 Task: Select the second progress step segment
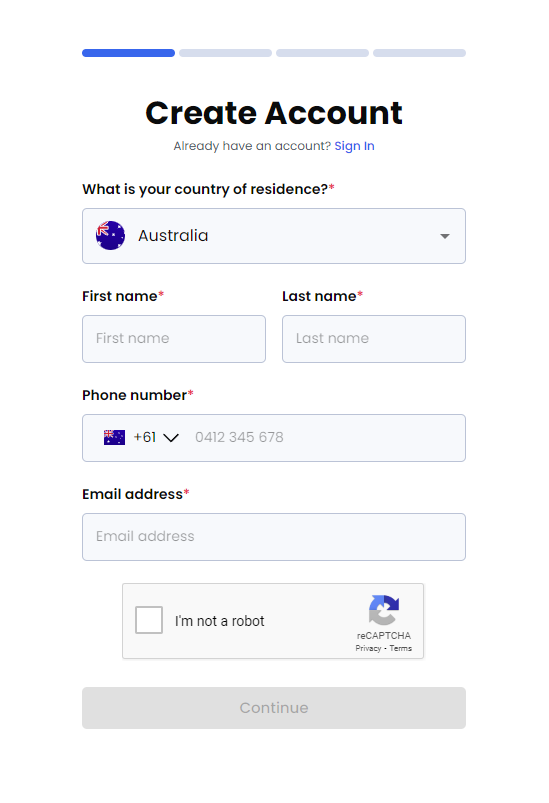tap(225, 53)
